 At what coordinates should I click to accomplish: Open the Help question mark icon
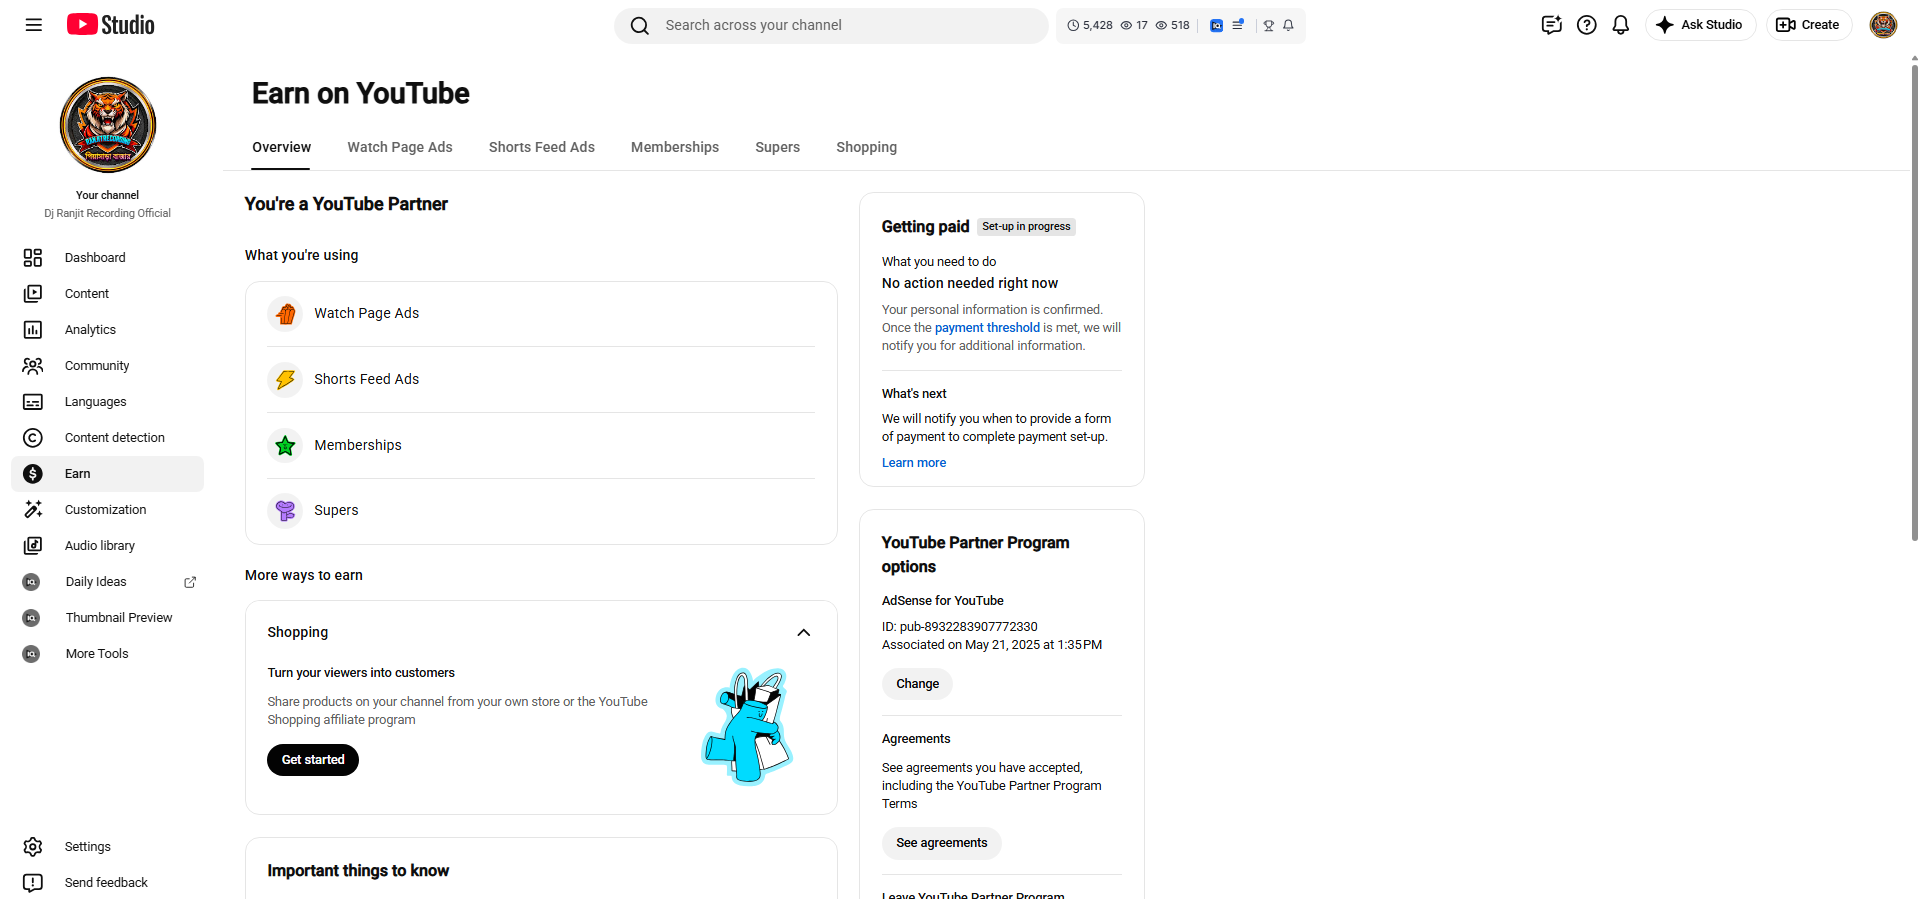point(1587,25)
